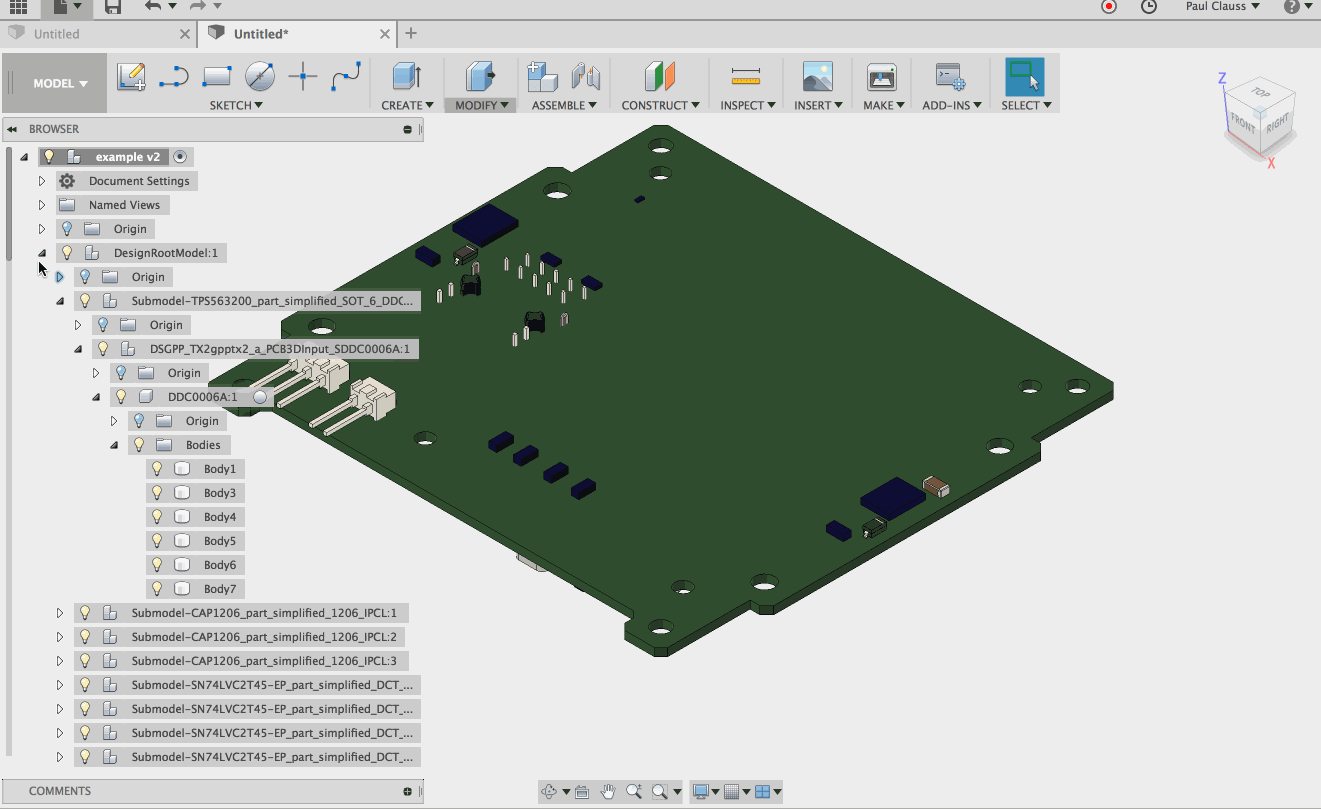Select the Spline sketch tool

(346, 77)
